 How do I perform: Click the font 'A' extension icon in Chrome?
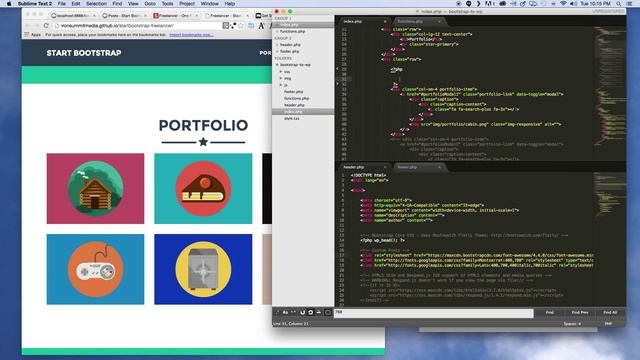(x=261, y=25)
